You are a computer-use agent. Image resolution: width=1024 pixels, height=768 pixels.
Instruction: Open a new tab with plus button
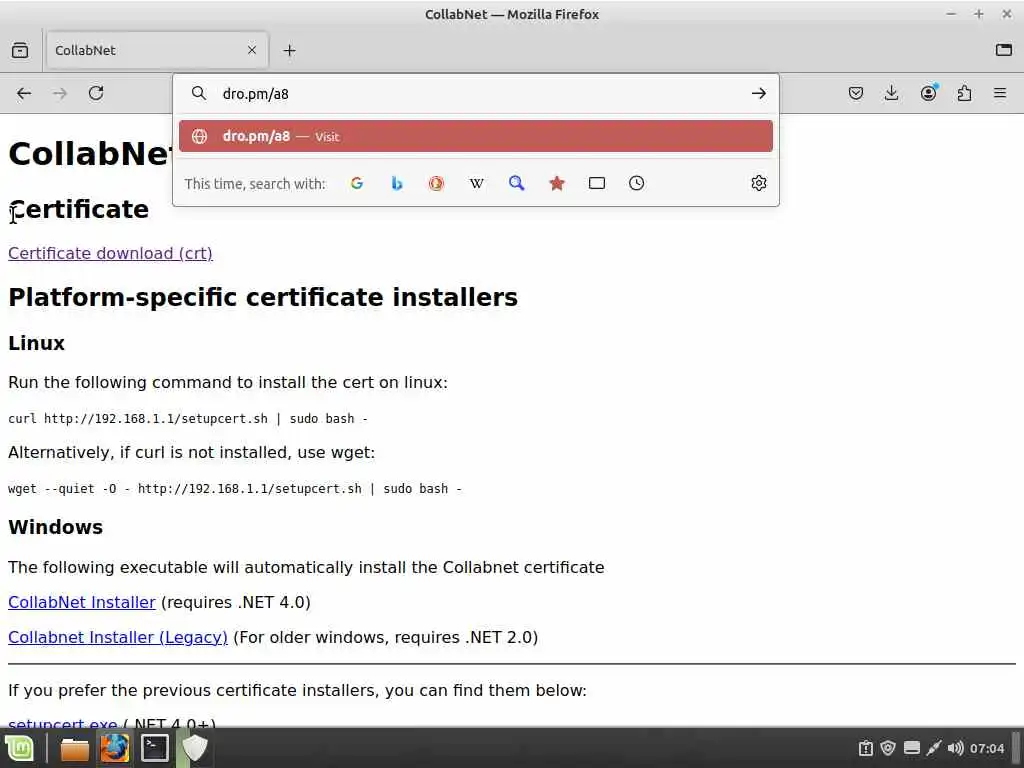click(289, 50)
